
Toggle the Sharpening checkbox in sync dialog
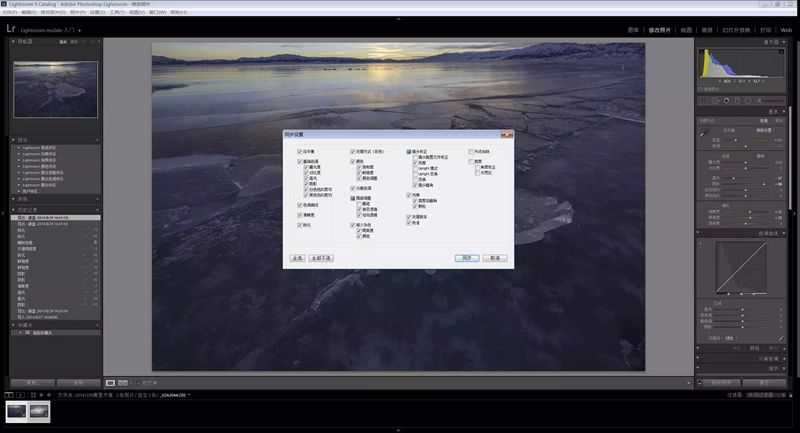pos(299,224)
